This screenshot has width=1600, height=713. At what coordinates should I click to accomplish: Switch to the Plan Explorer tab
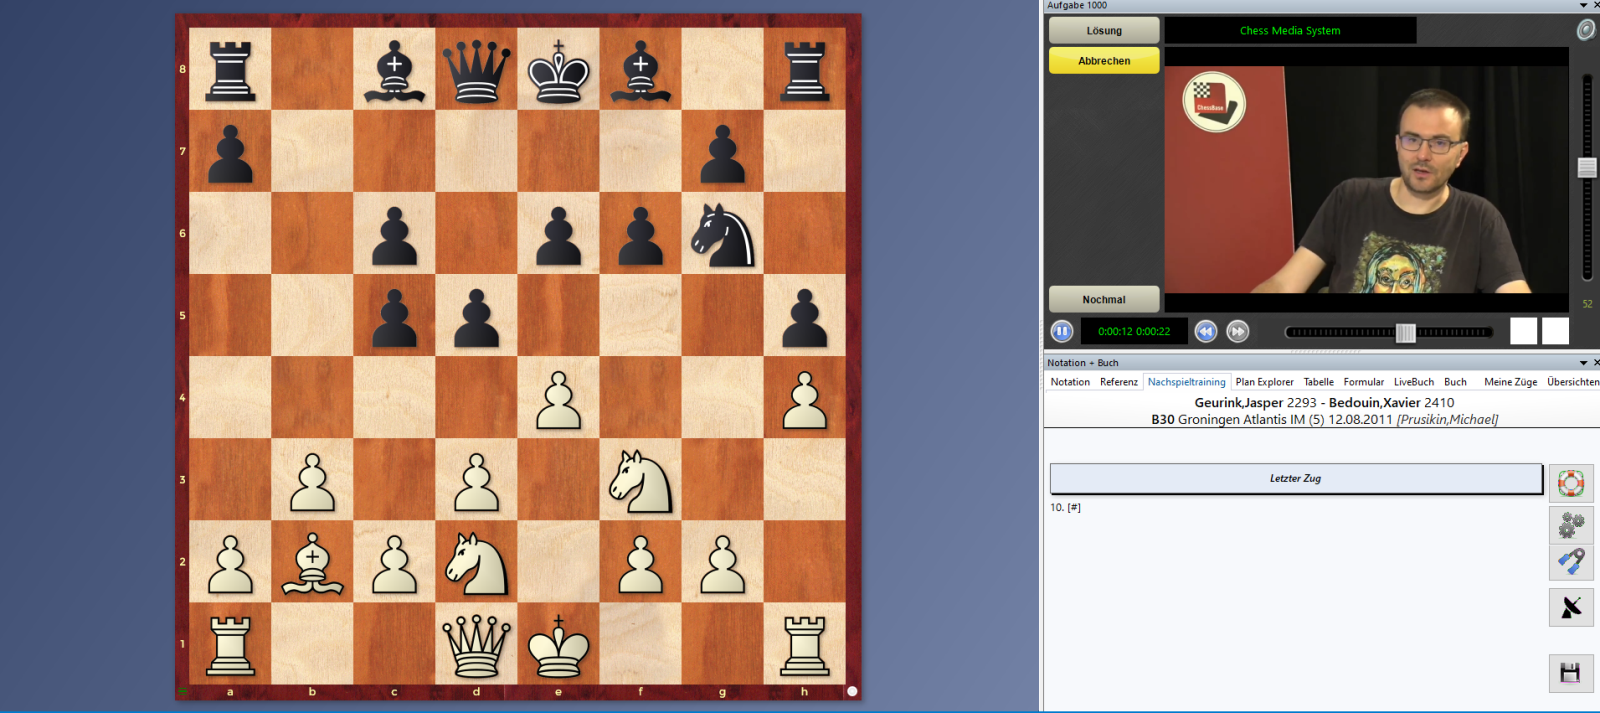point(1264,382)
